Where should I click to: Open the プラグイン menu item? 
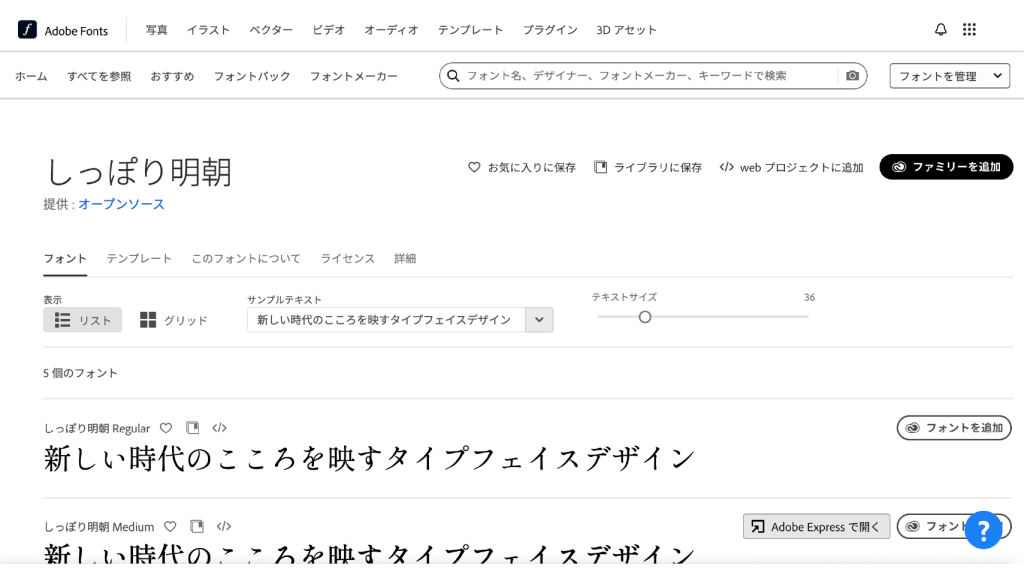550,30
